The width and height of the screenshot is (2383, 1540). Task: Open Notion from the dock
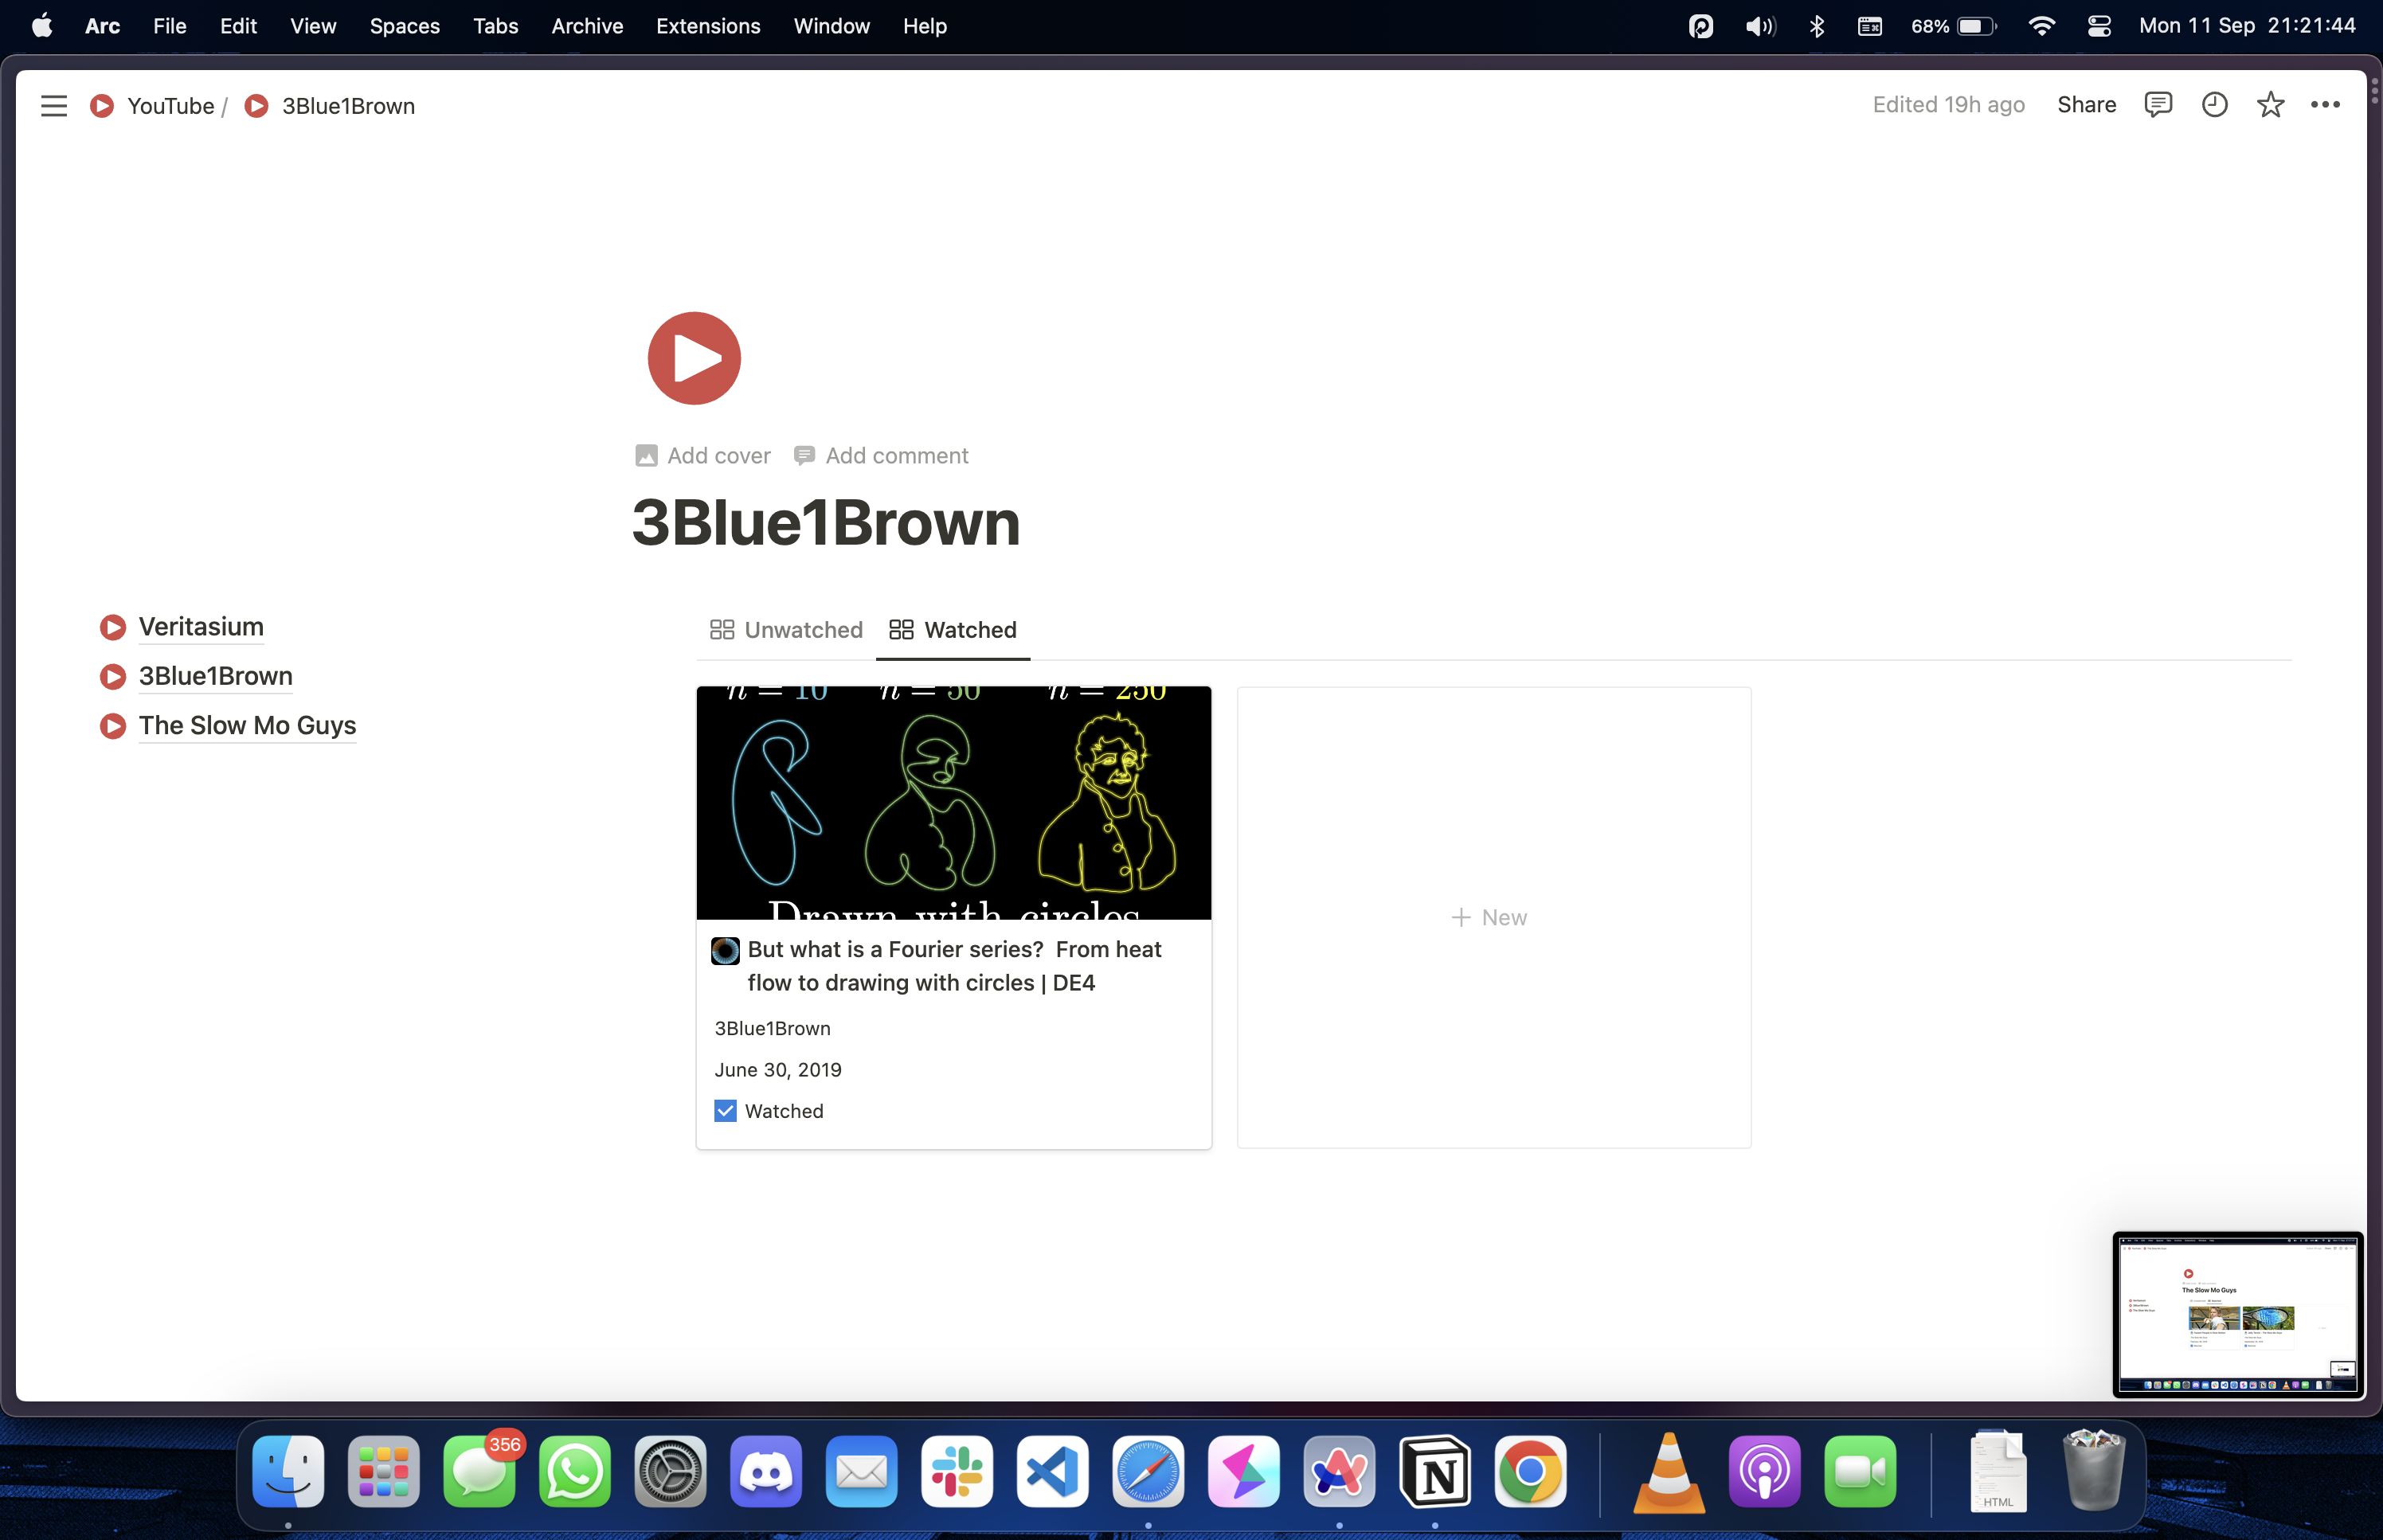1434,1472
